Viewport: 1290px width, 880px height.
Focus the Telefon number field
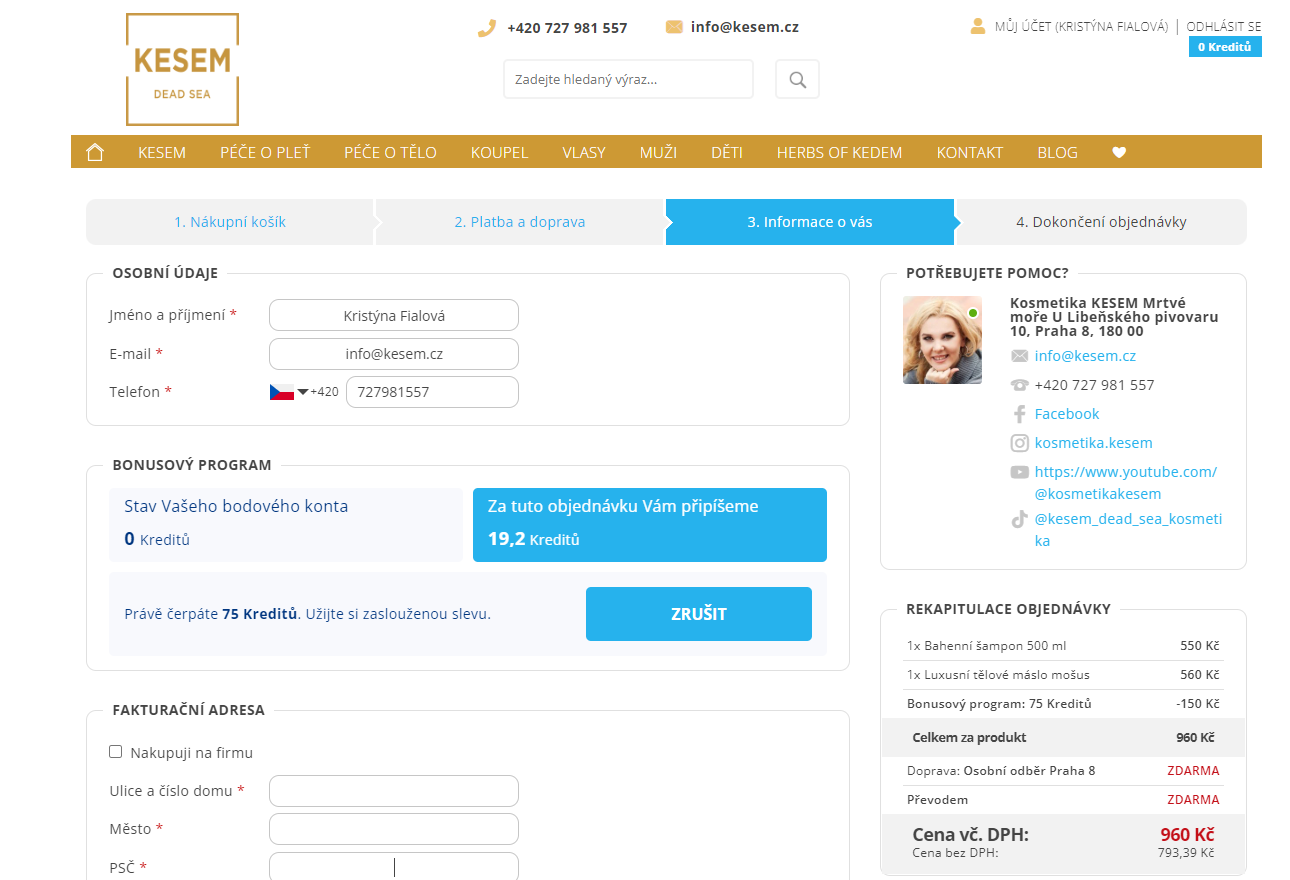tap(432, 392)
